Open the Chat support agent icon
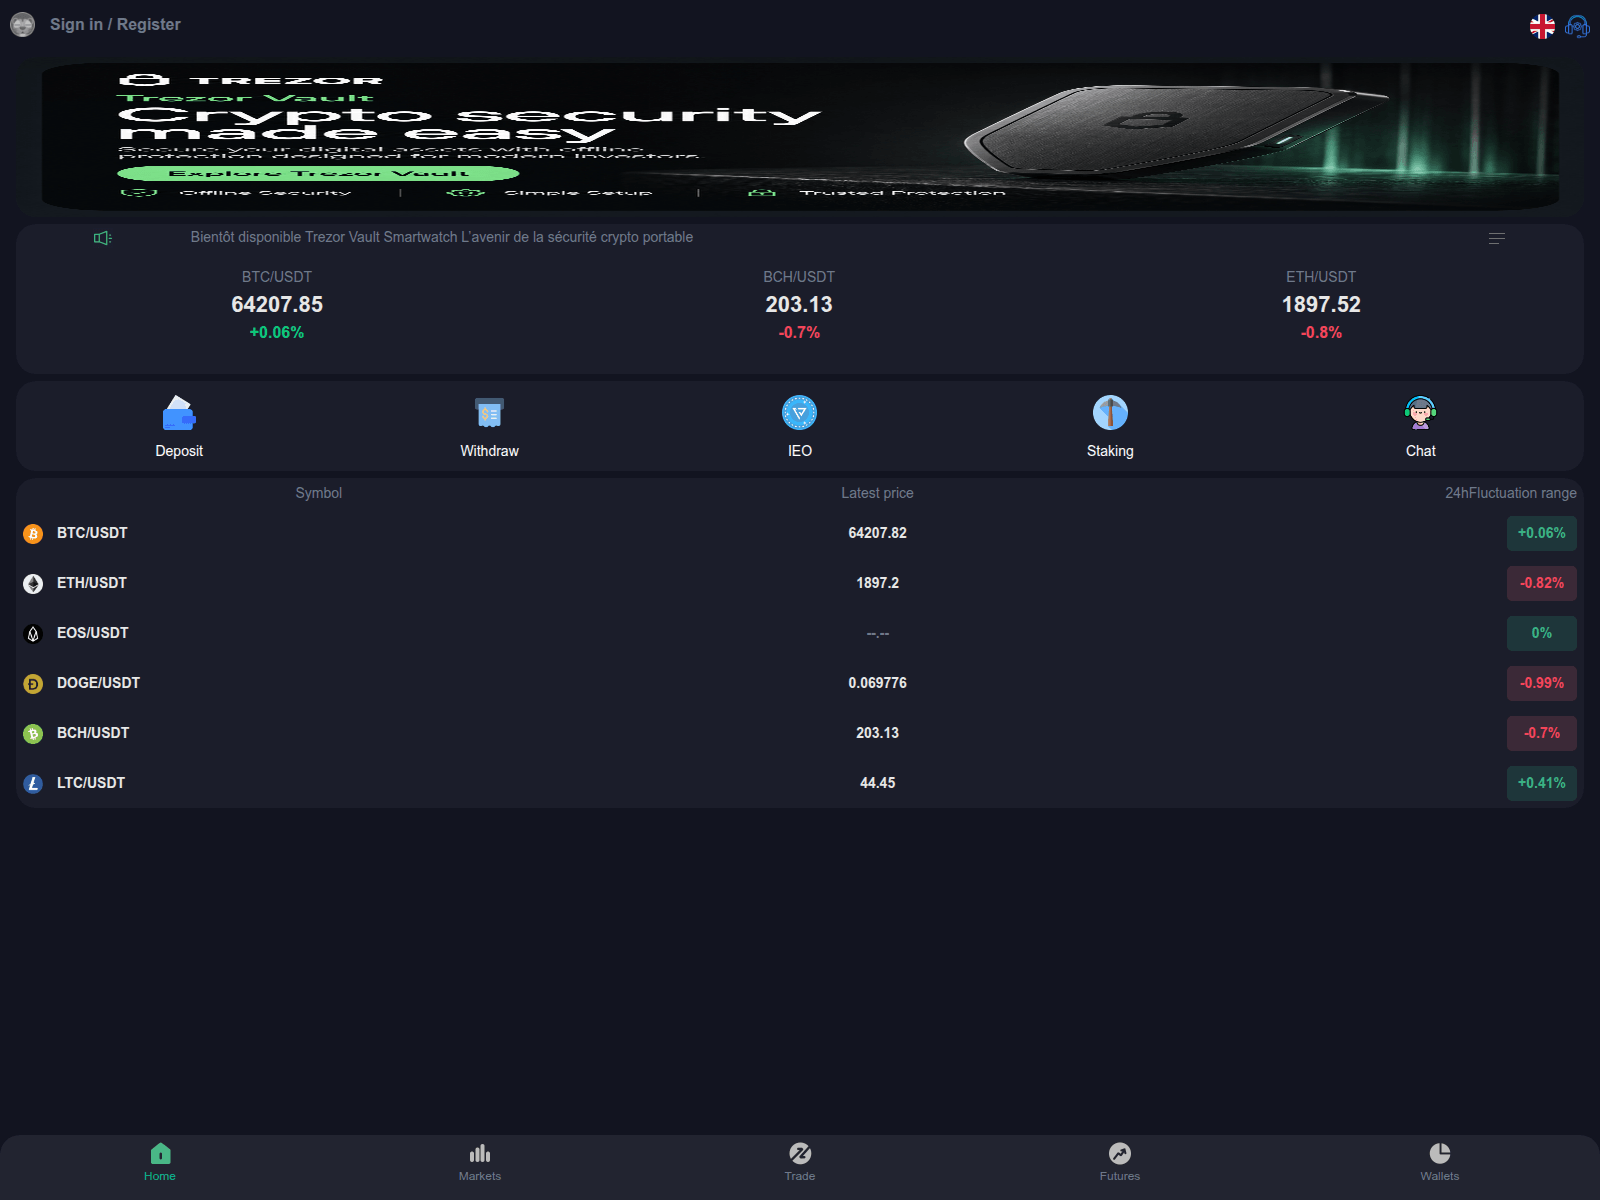This screenshot has height=1200, width=1600. click(x=1420, y=413)
